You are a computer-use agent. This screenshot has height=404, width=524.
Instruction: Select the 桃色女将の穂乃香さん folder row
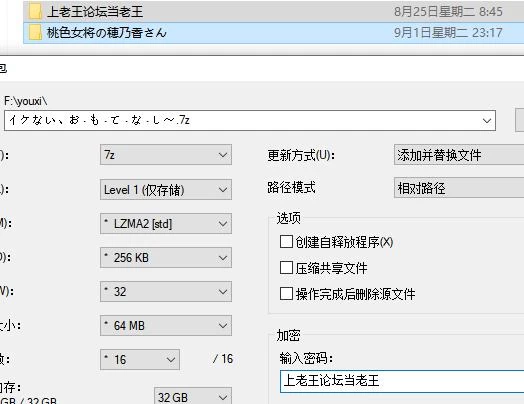click(273, 33)
